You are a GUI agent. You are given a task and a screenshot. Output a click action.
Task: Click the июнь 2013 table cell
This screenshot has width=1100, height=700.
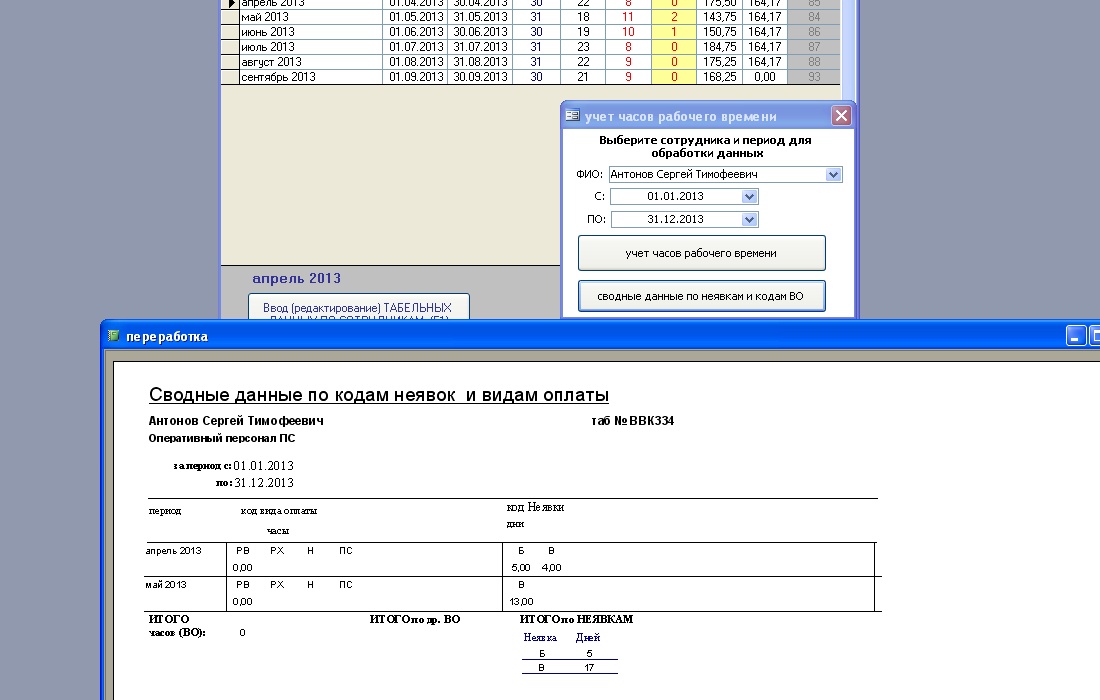coord(311,32)
